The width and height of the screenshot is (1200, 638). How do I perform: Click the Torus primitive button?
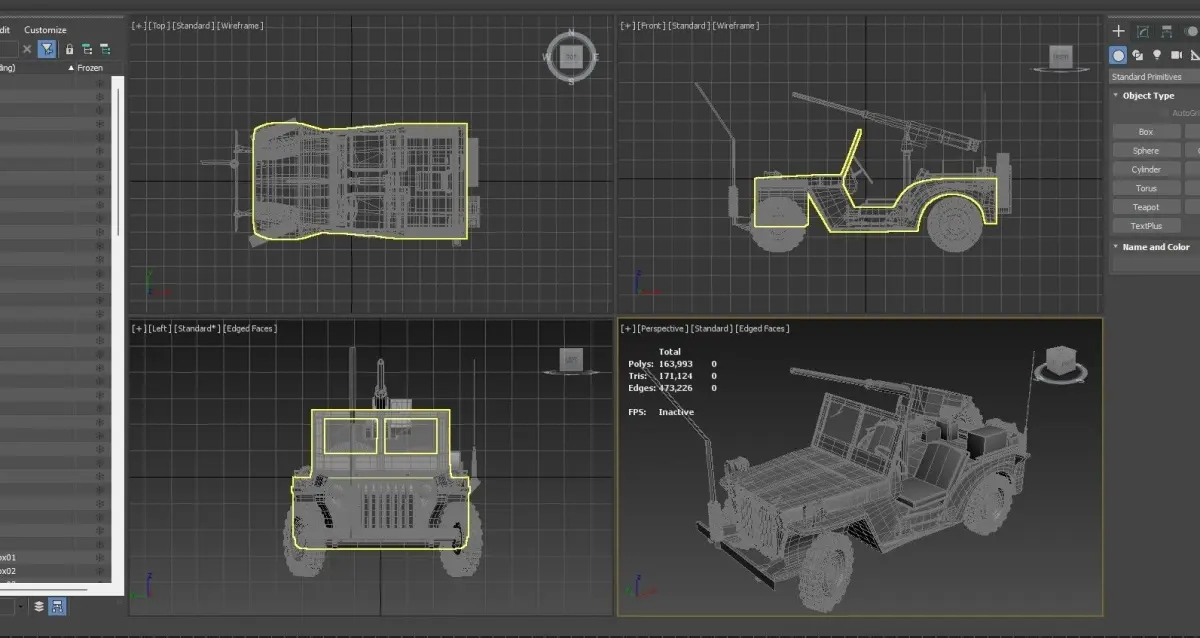click(x=1146, y=188)
